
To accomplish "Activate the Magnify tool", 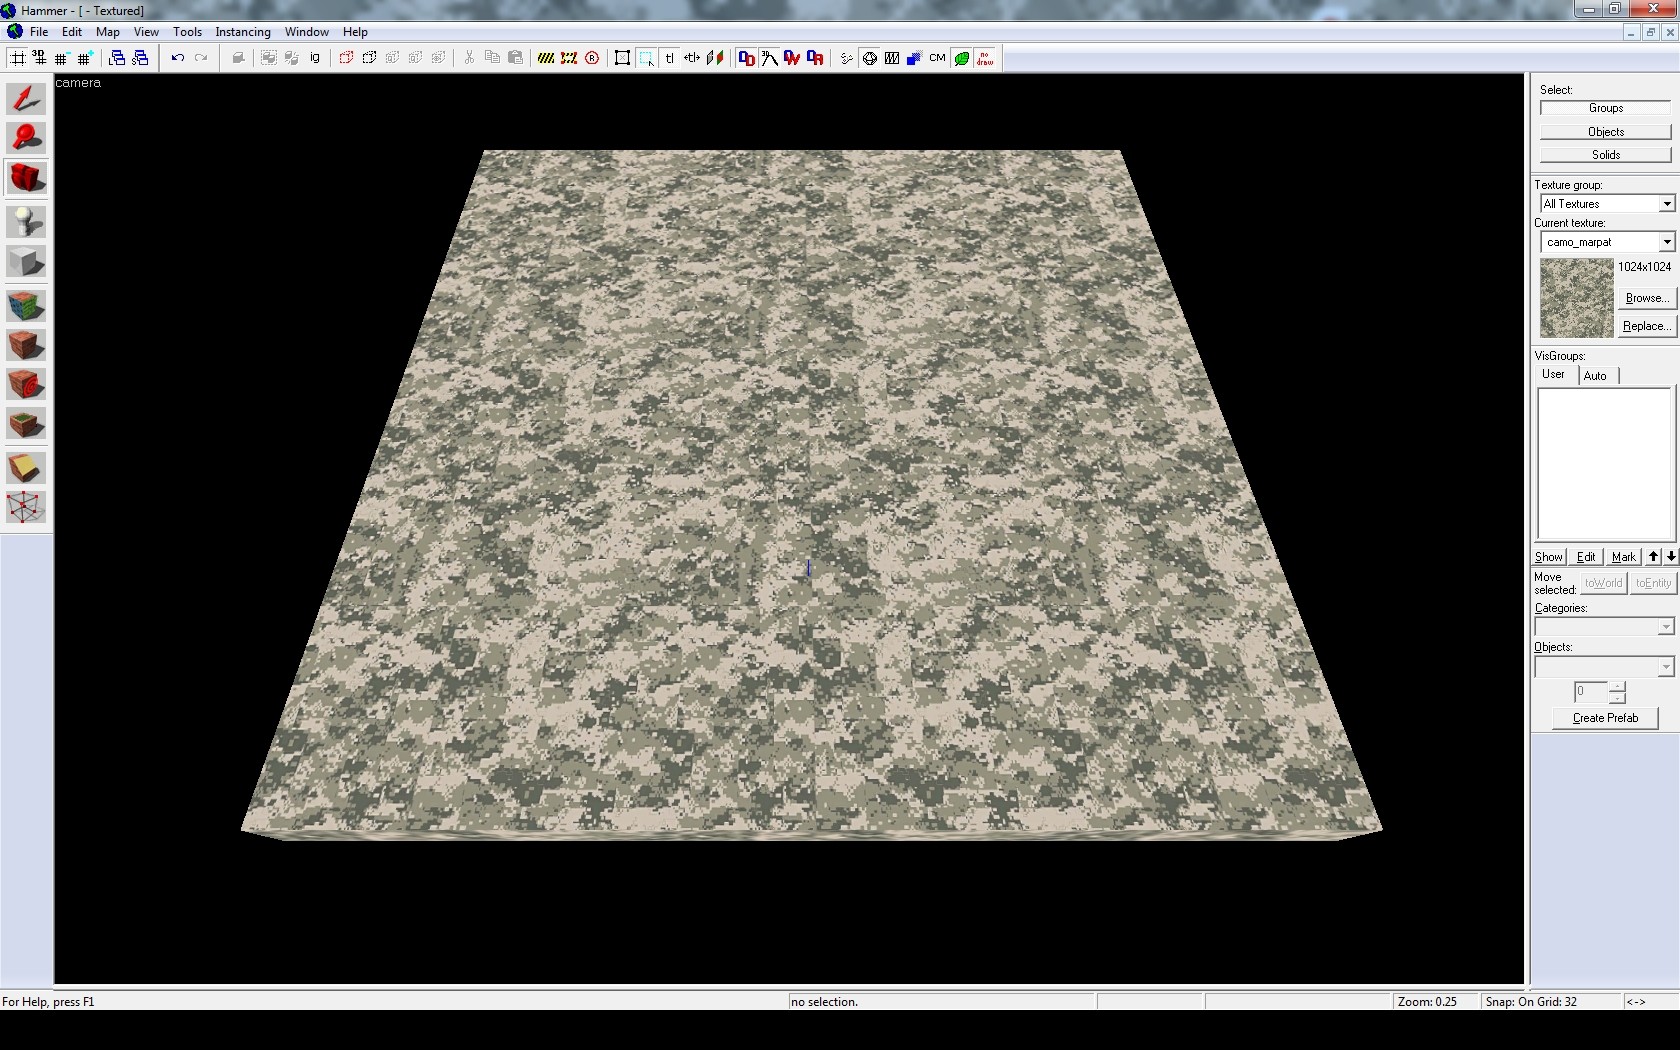I will pyautogui.click(x=26, y=138).
